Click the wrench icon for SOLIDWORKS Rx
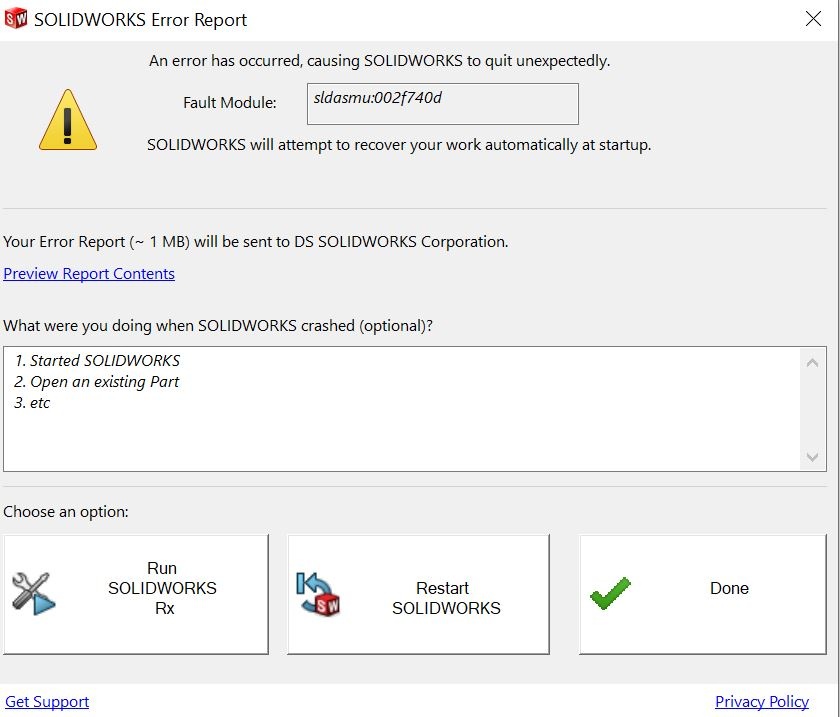840x717 pixels. coord(34,593)
